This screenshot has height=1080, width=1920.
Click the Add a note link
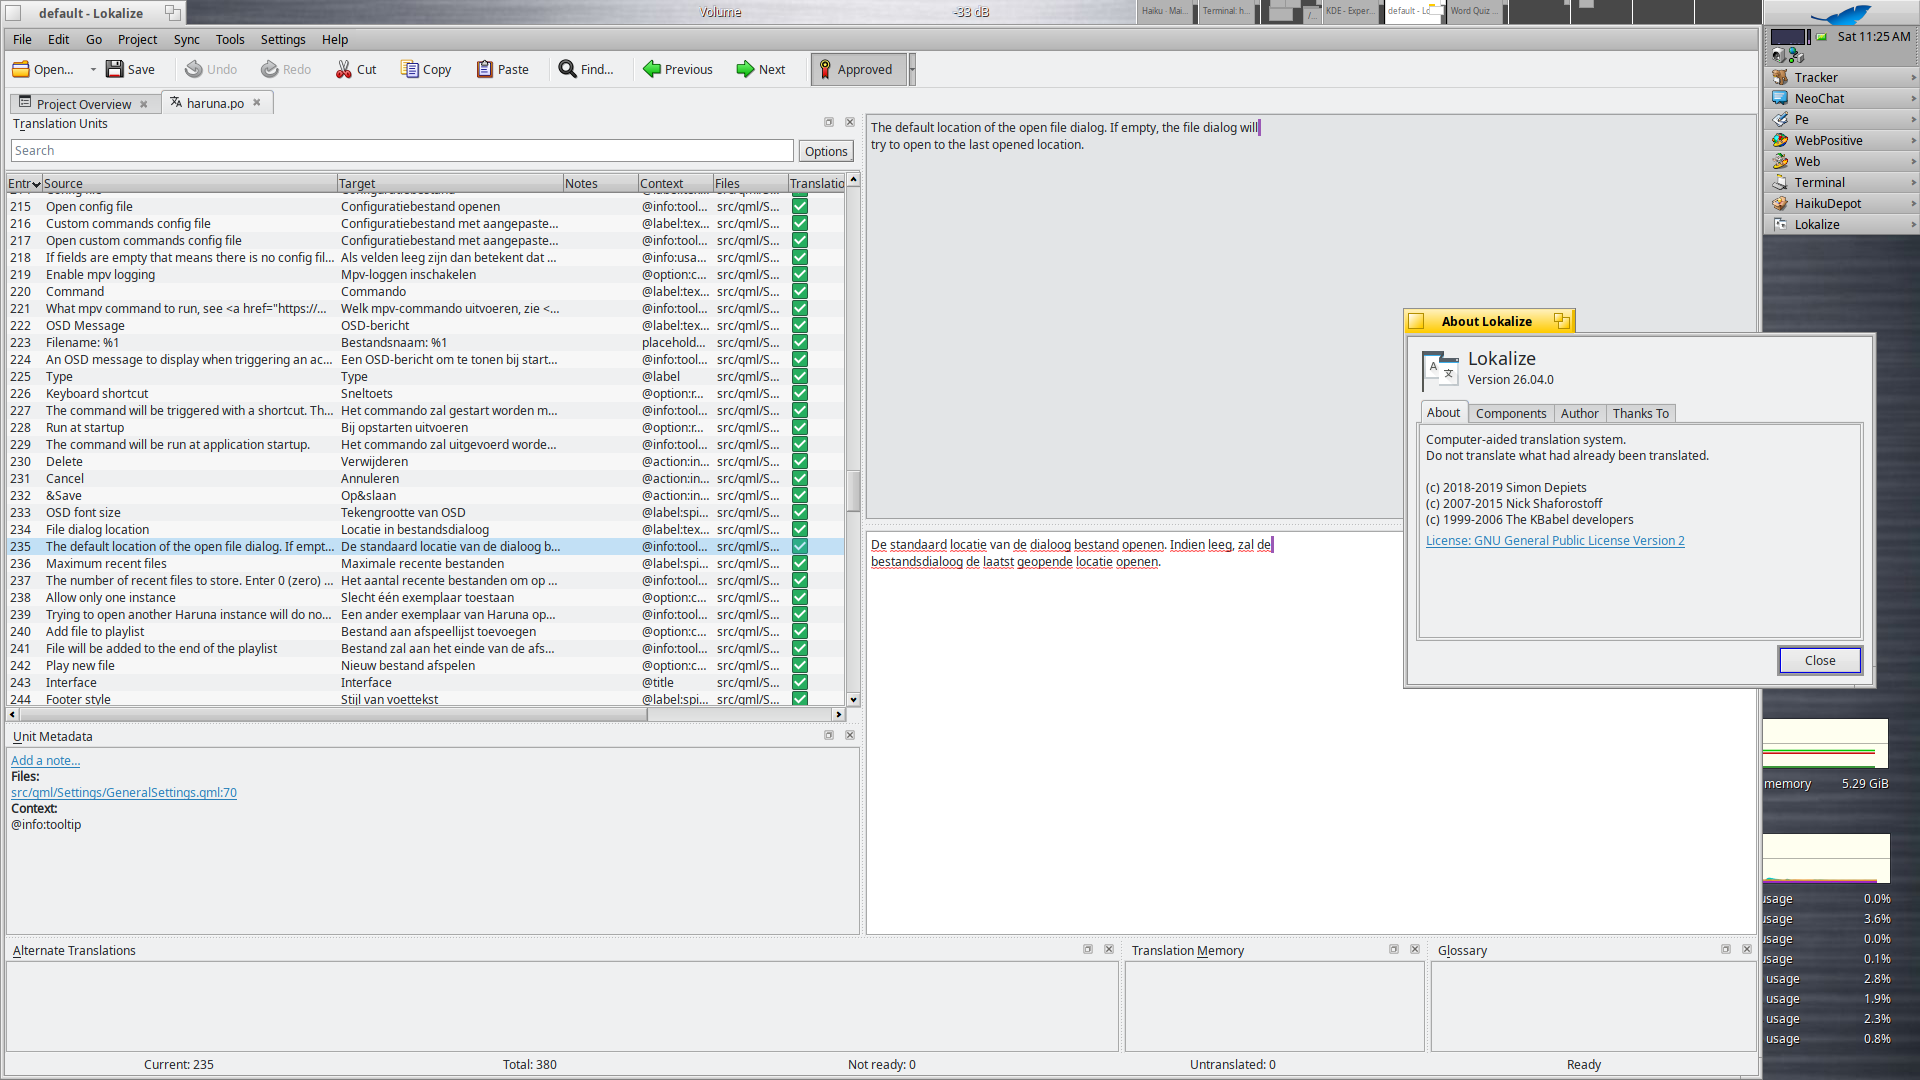coord(45,761)
